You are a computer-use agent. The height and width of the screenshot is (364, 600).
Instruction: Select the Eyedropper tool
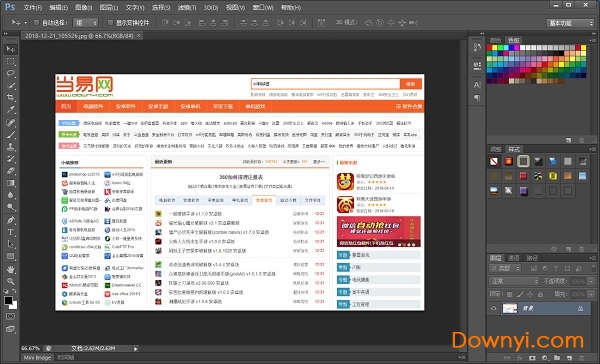(x=10, y=109)
